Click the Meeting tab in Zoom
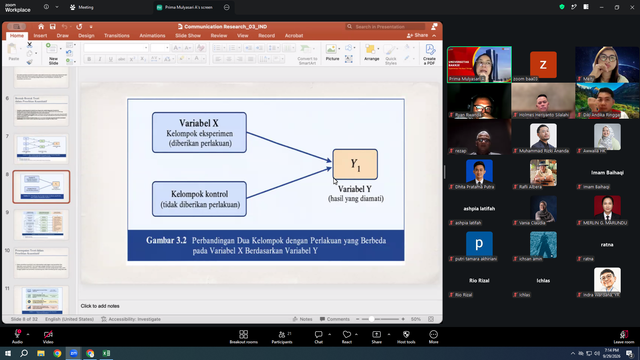 pyautogui.click(x=82, y=7)
